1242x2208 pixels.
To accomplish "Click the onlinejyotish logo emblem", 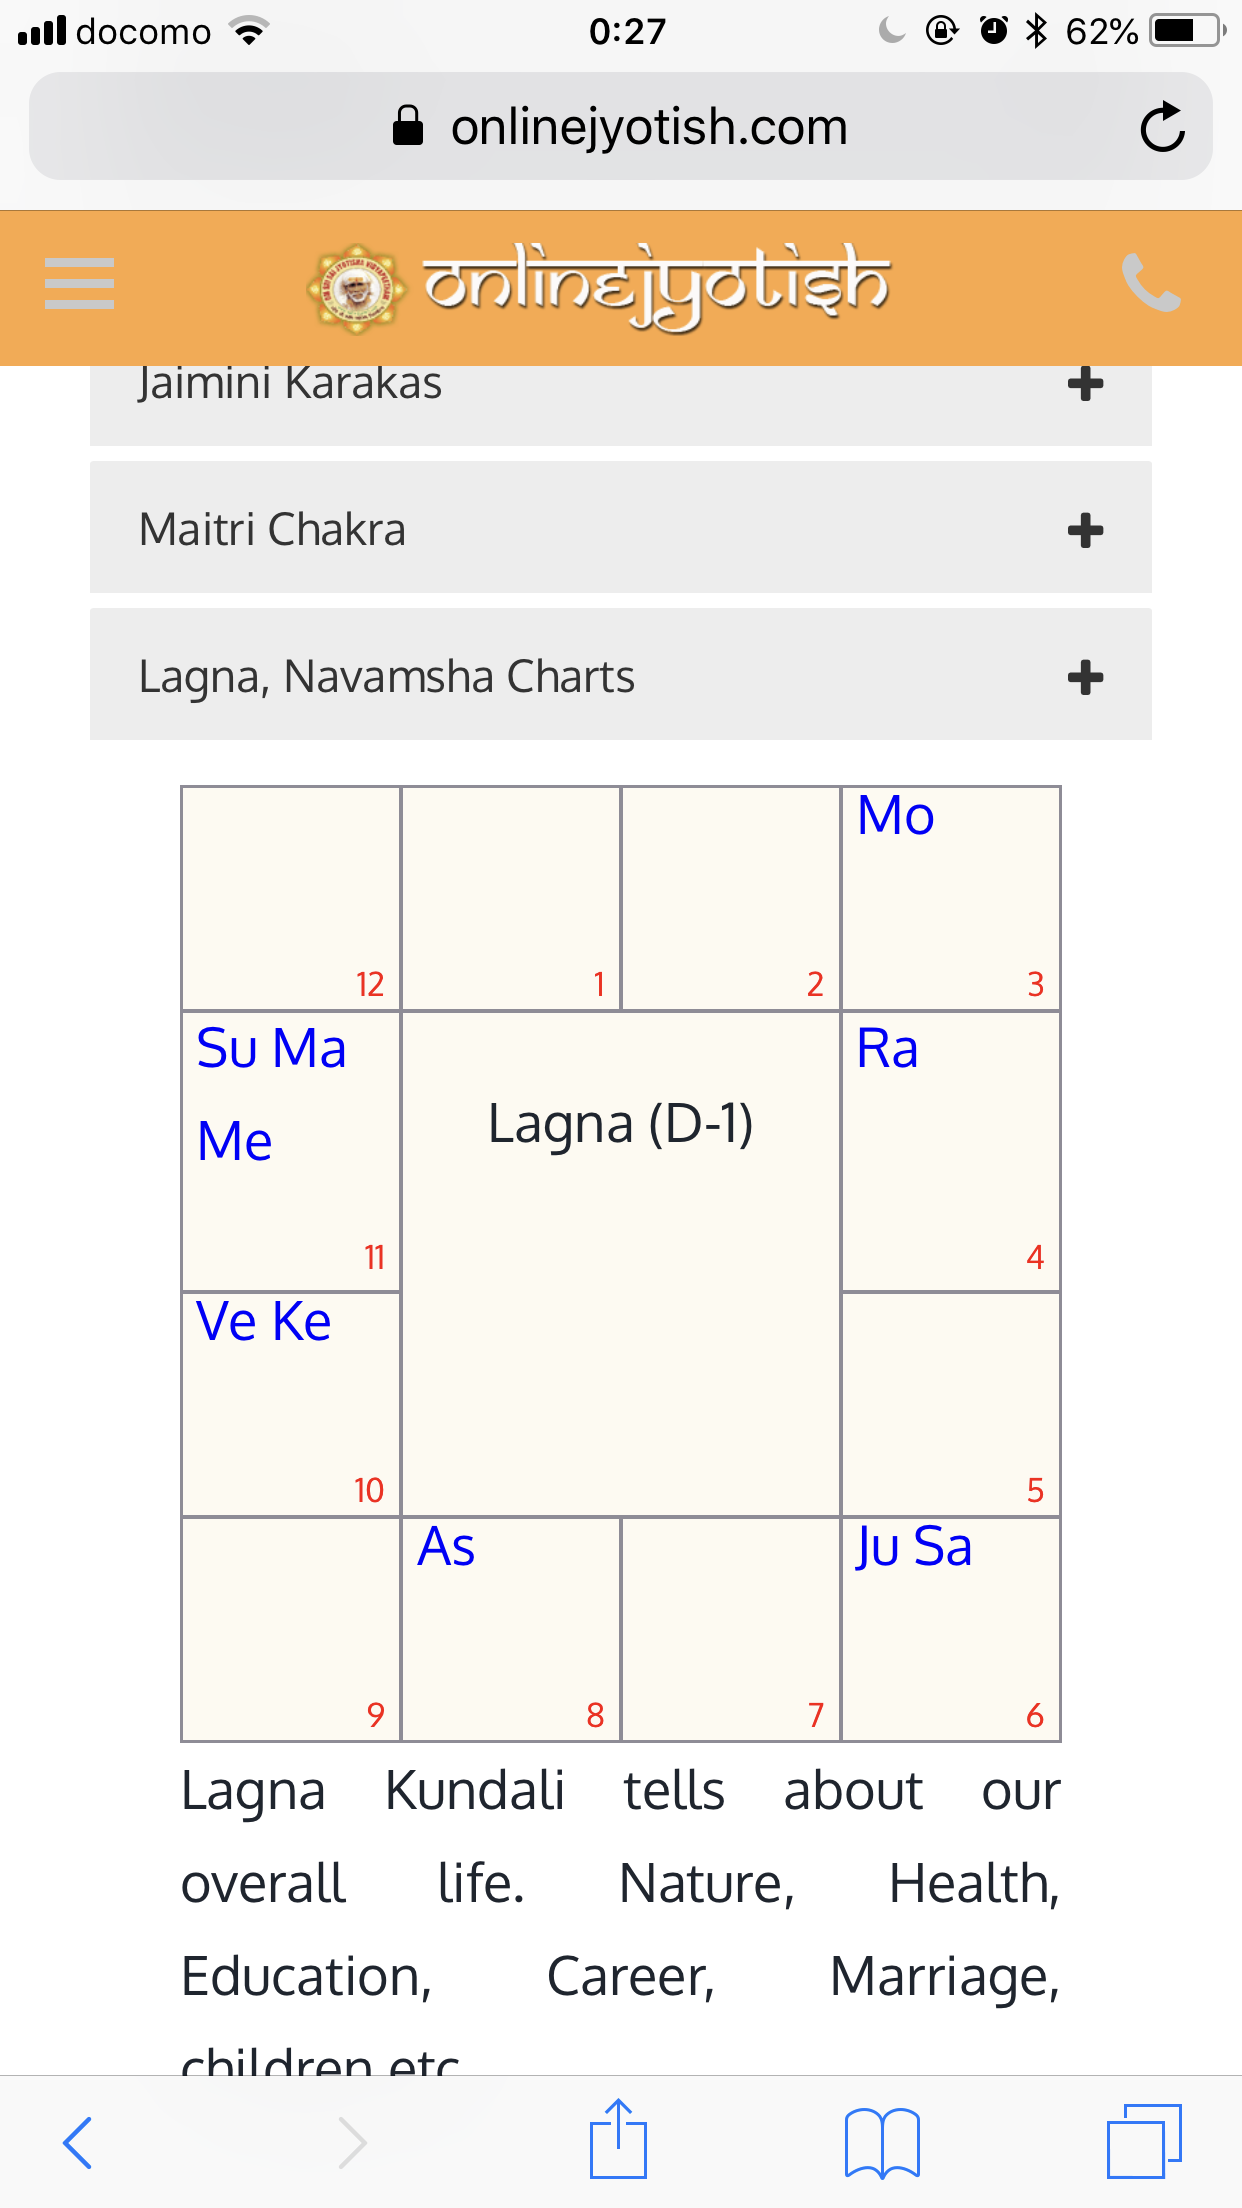I will [355, 288].
